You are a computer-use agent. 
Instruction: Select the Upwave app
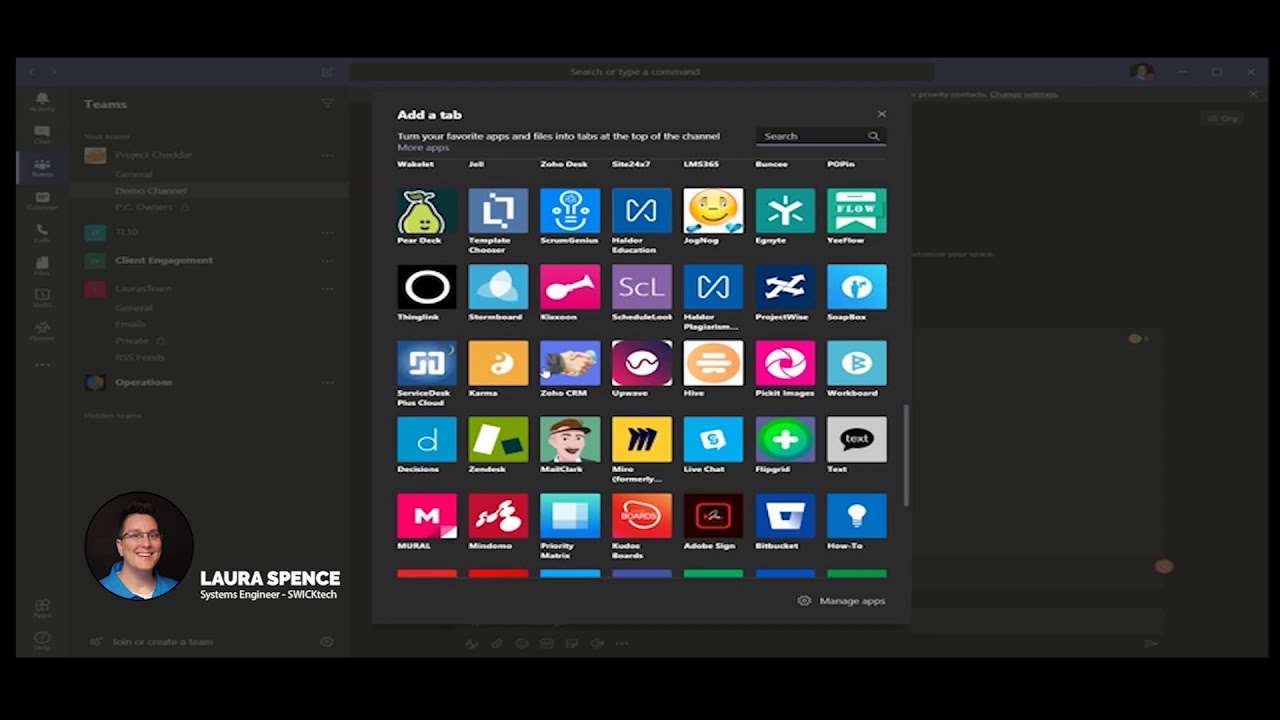point(642,363)
